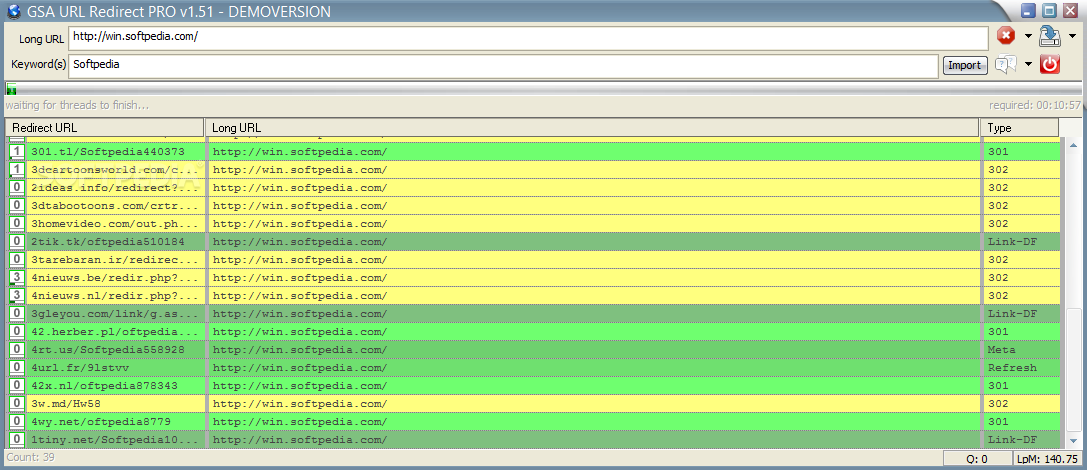The height and width of the screenshot is (470, 1087).
Task: Select the 4rt.us/Softpedia558928 row
Action: click(x=534, y=350)
